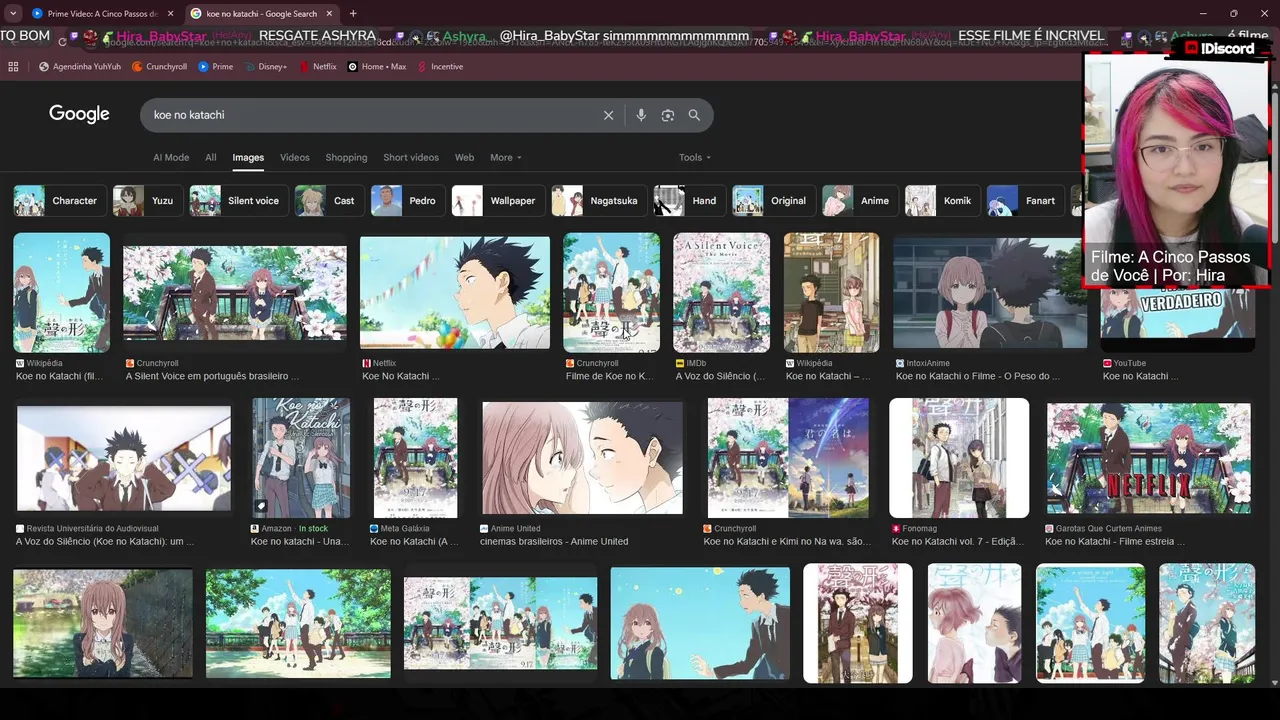Open the Garotas Que Curtem Animes Netflix image
This screenshot has height=720, width=1280.
pos(1149,458)
